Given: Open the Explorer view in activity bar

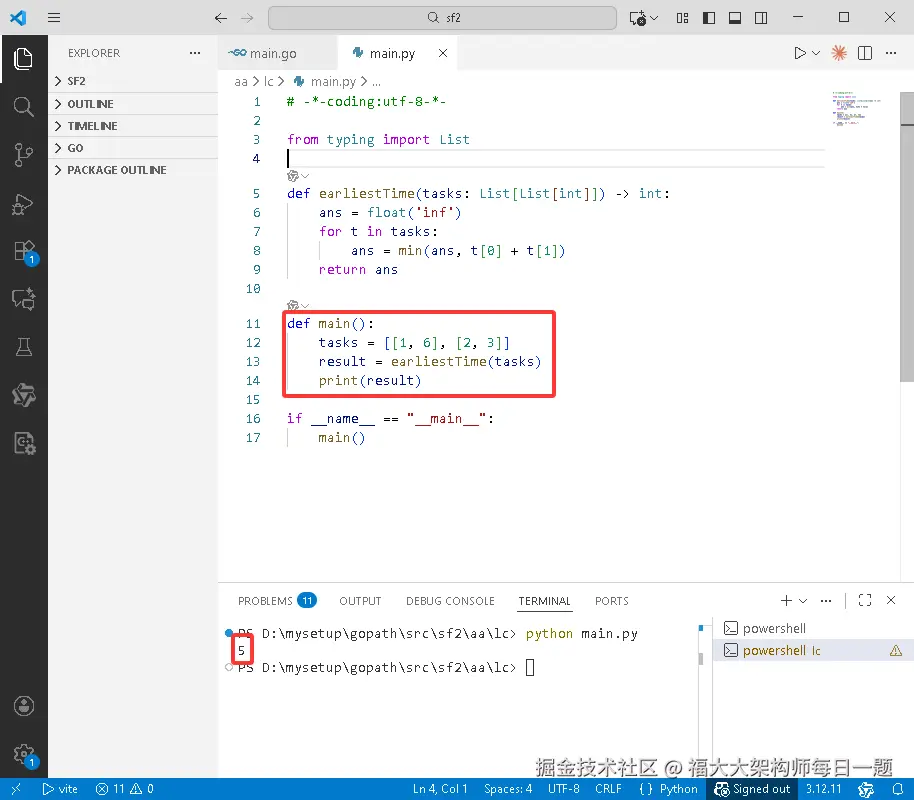Looking at the screenshot, I should 23,58.
